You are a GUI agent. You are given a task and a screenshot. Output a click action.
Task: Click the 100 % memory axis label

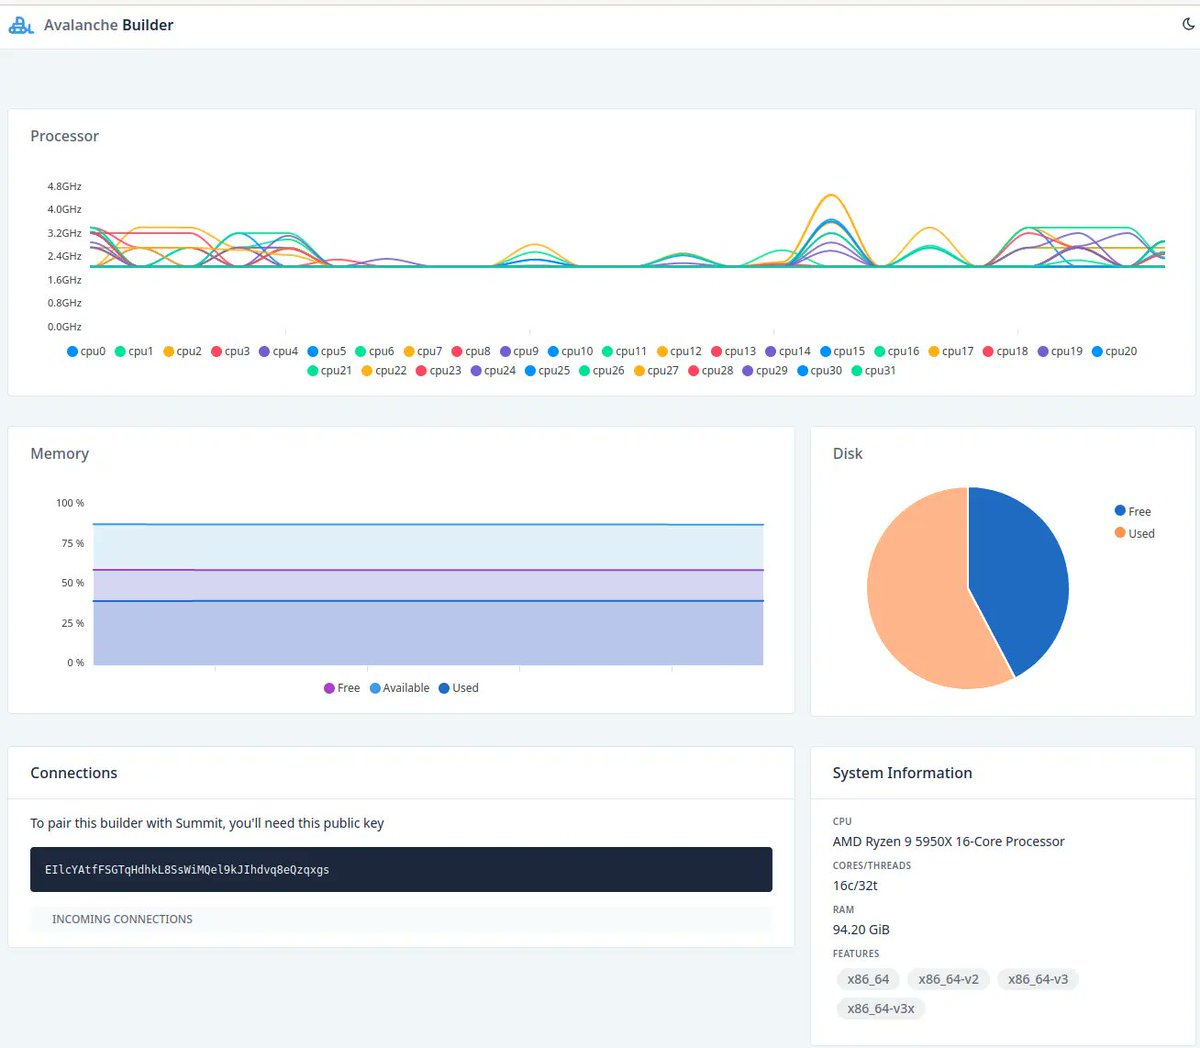70,503
